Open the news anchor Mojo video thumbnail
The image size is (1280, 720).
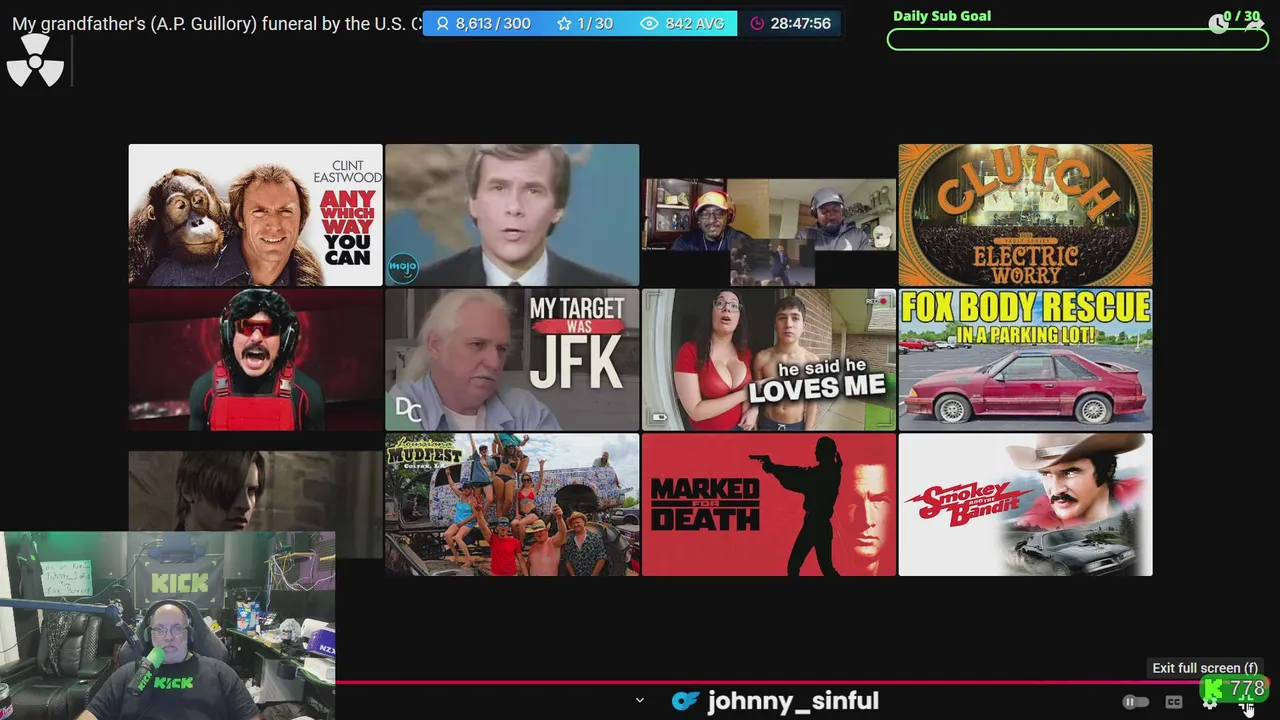pyautogui.click(x=512, y=215)
